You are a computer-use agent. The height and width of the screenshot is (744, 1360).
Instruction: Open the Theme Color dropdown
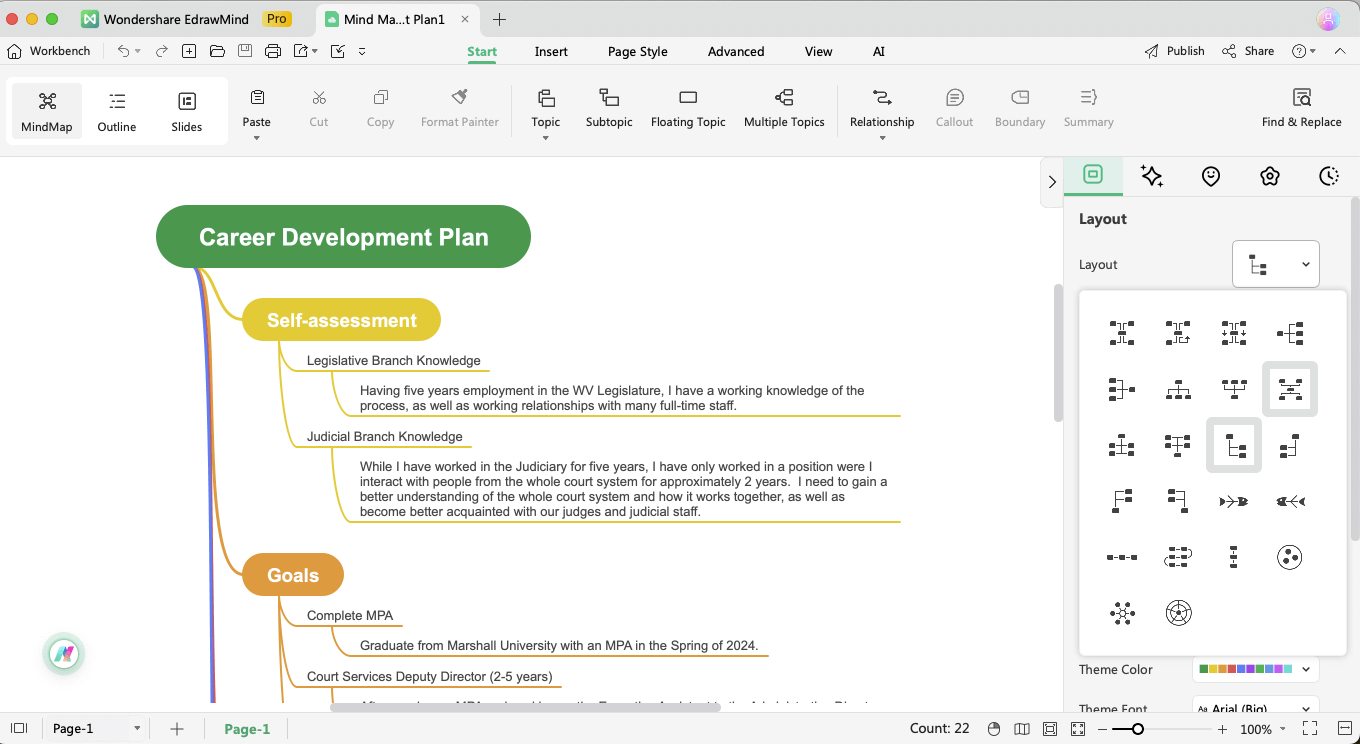[1256, 669]
